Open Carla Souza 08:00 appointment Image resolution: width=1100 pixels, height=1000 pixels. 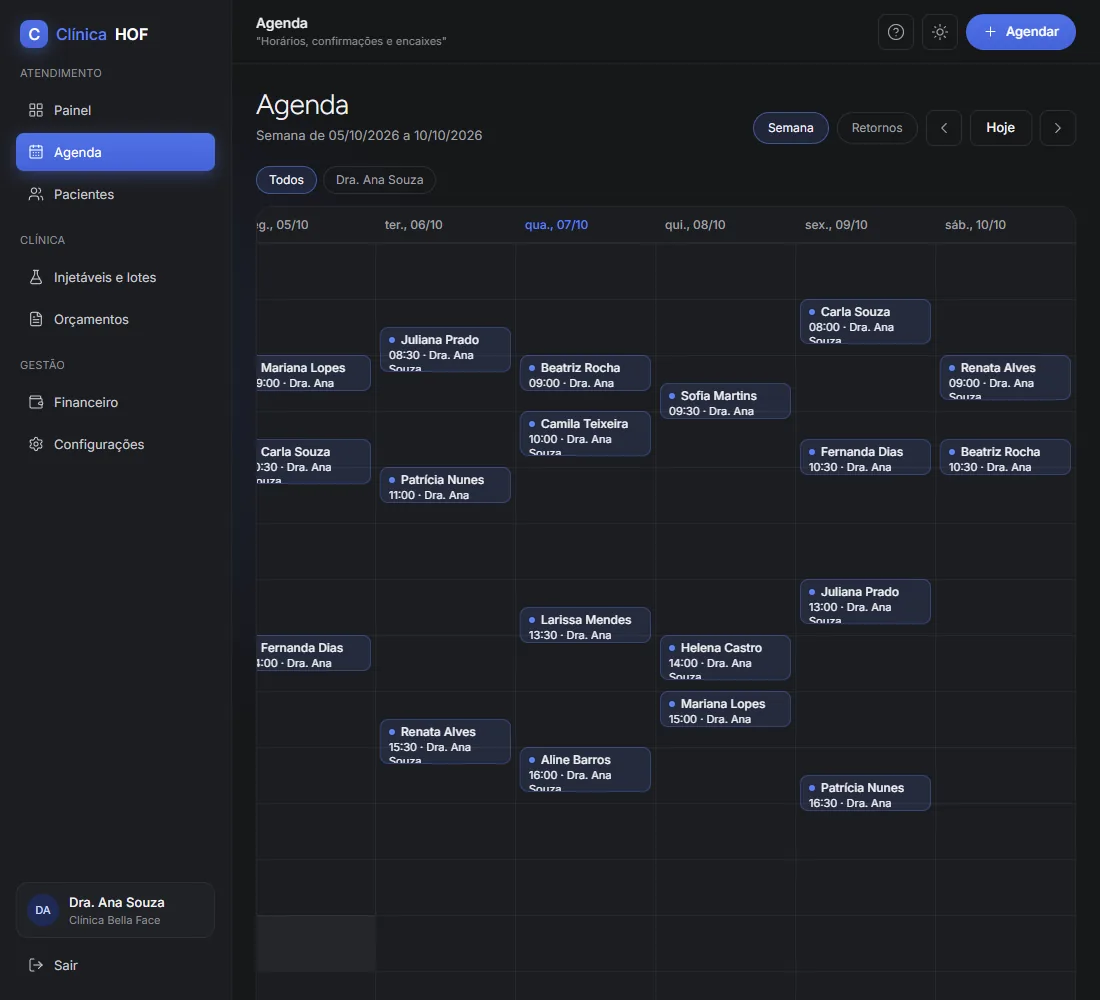click(866, 321)
